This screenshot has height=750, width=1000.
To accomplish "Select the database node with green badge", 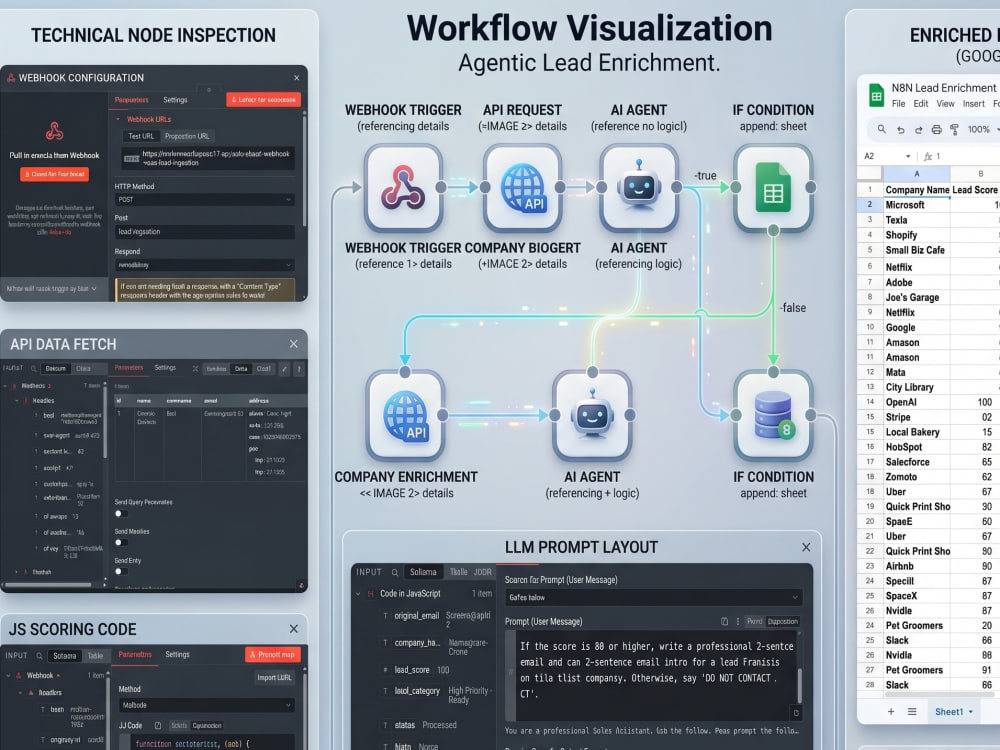I will click(773, 415).
